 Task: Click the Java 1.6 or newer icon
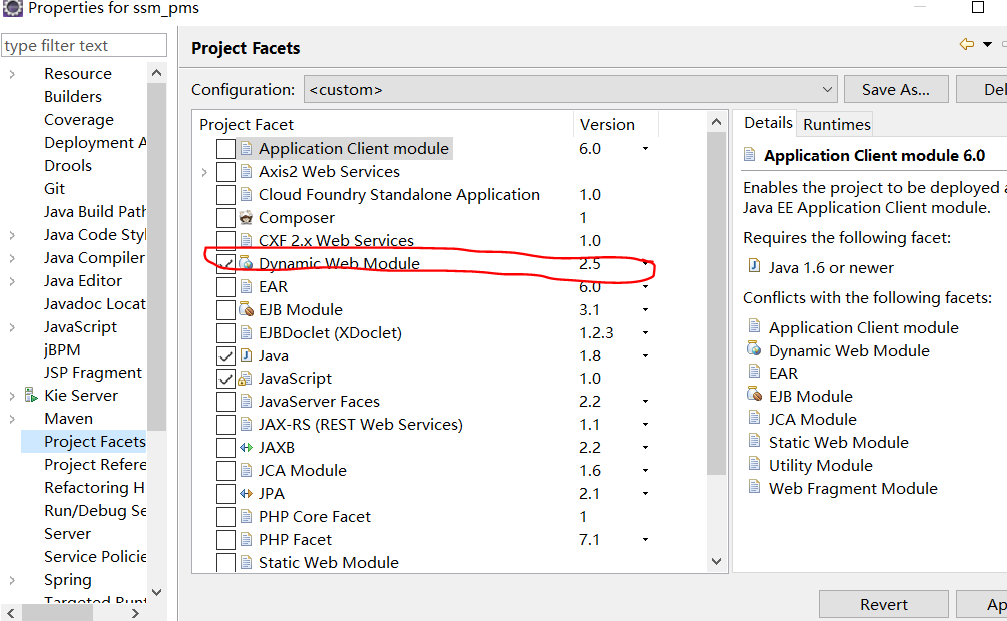pyautogui.click(x=755, y=266)
